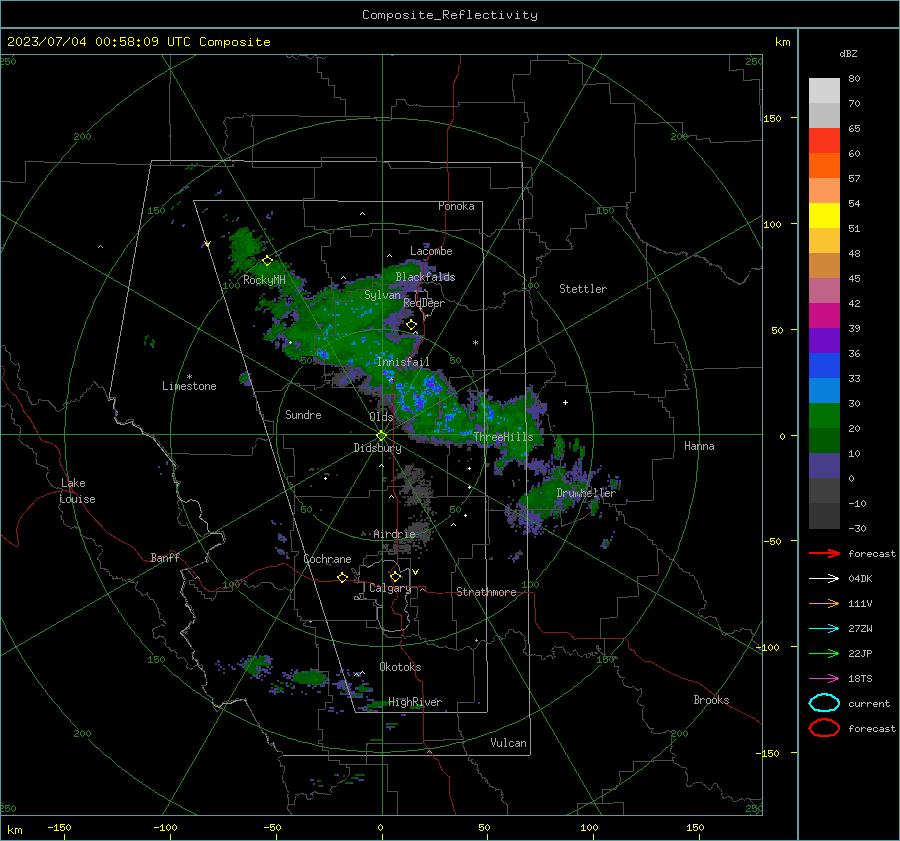Click the Lacombe city label

coord(431,251)
